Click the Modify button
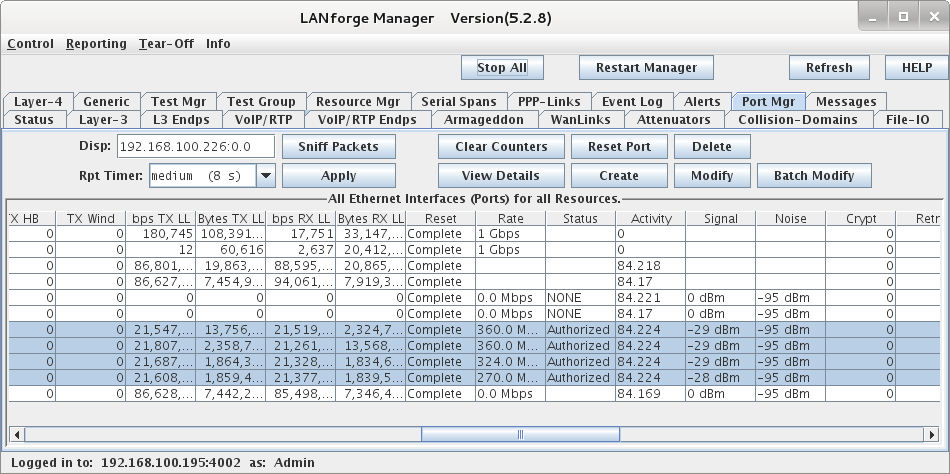The height and width of the screenshot is (474, 950). coord(712,176)
